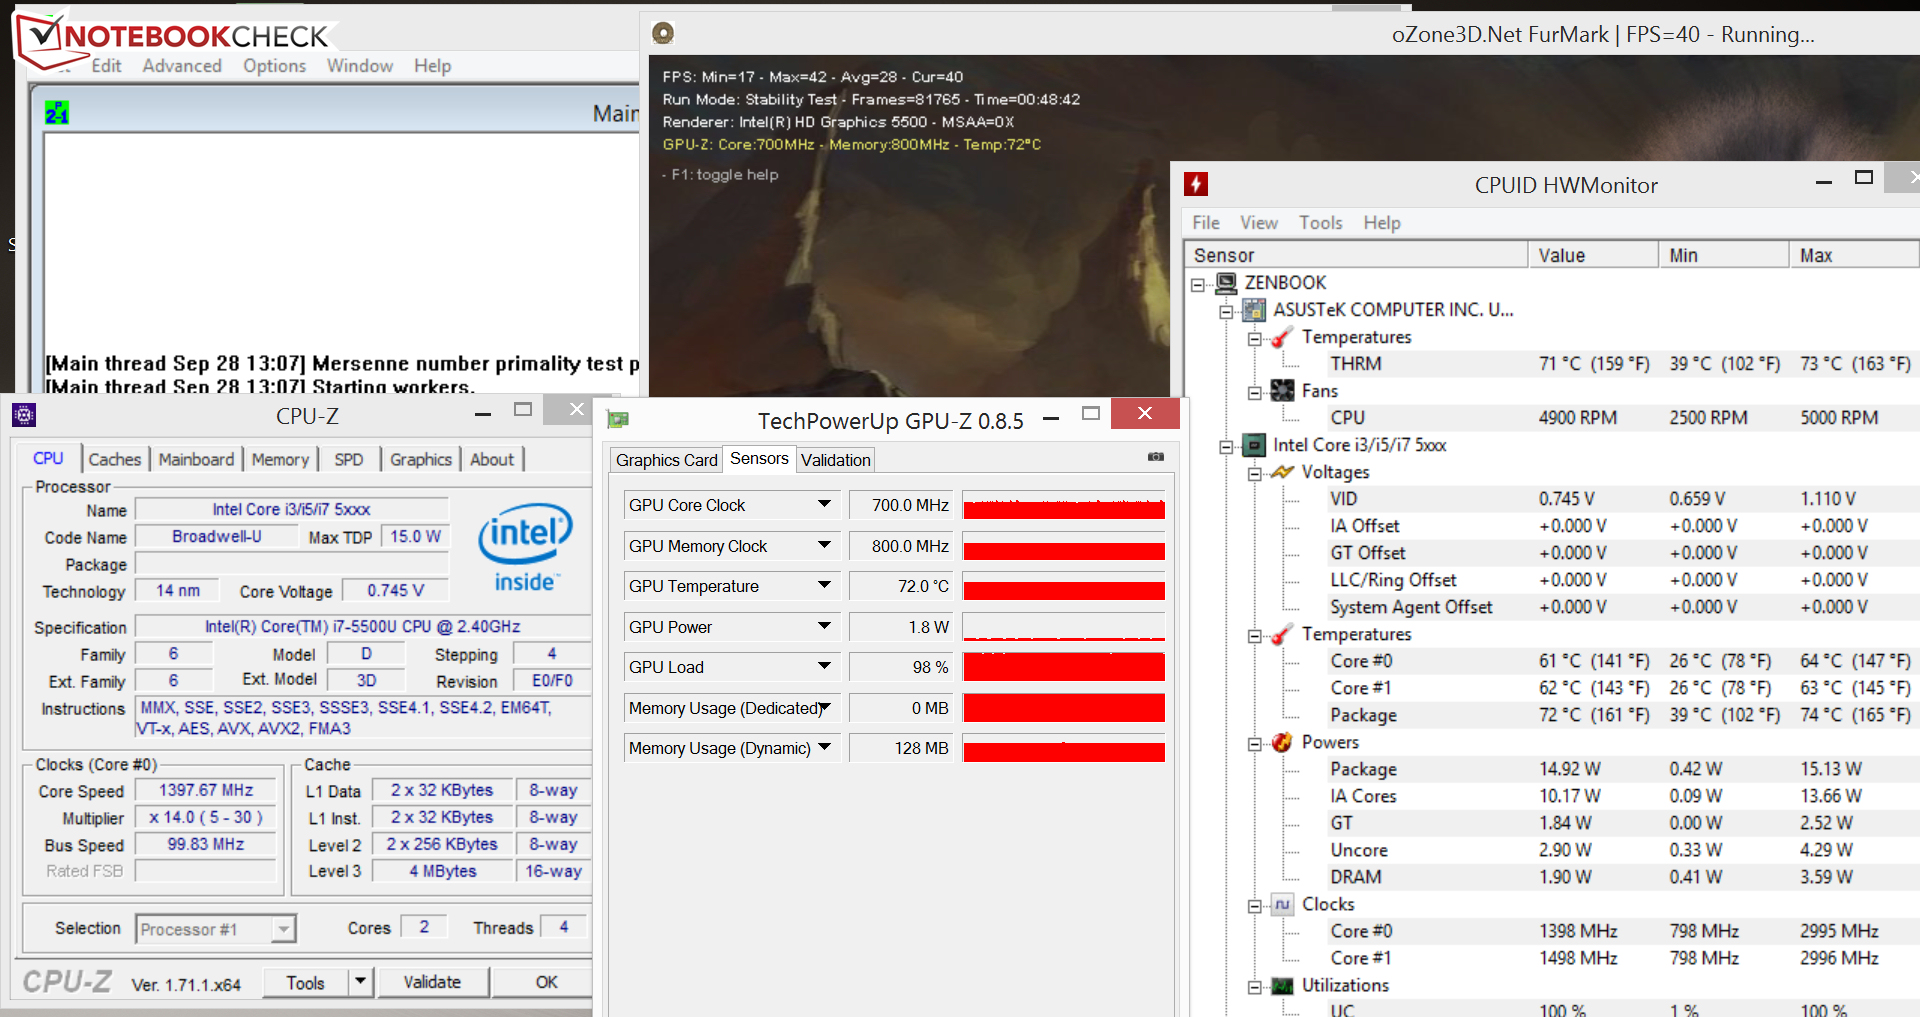
Task: Maximize the CPU-Z window
Action: [523, 409]
